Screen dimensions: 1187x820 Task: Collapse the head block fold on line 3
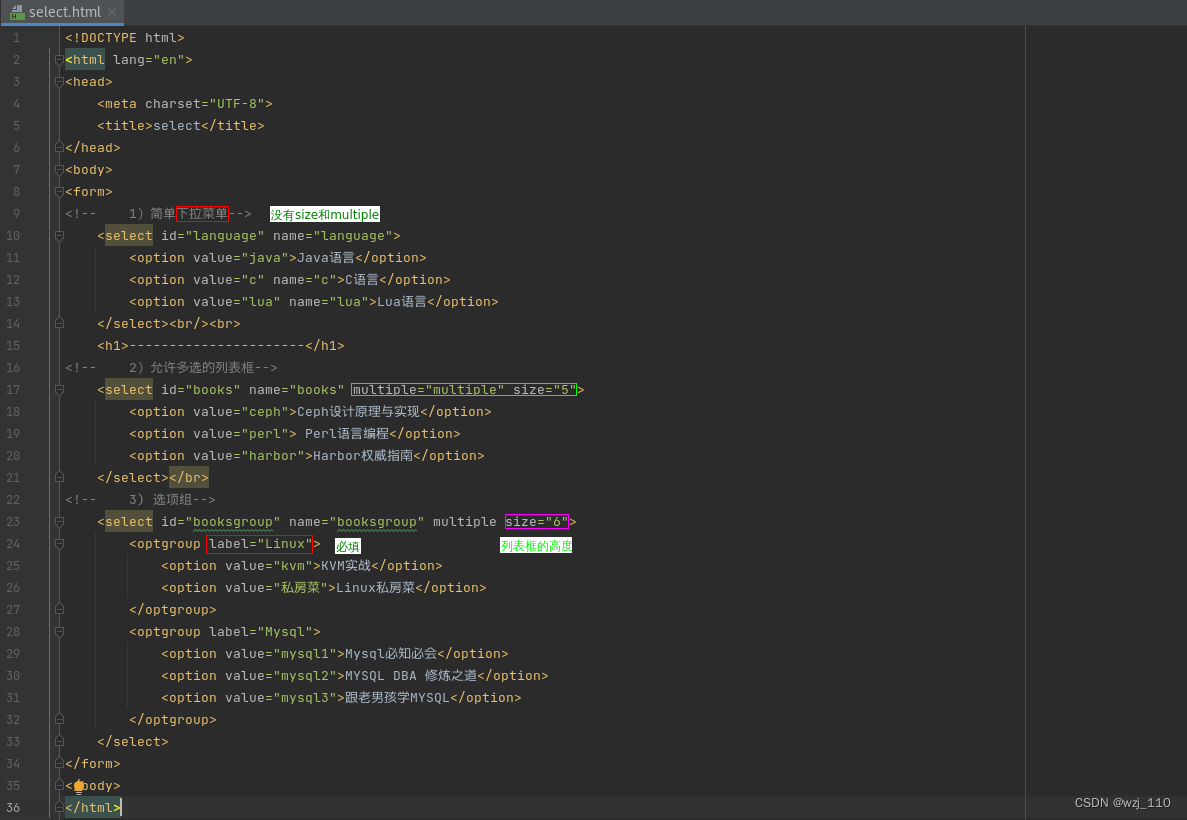(59, 82)
